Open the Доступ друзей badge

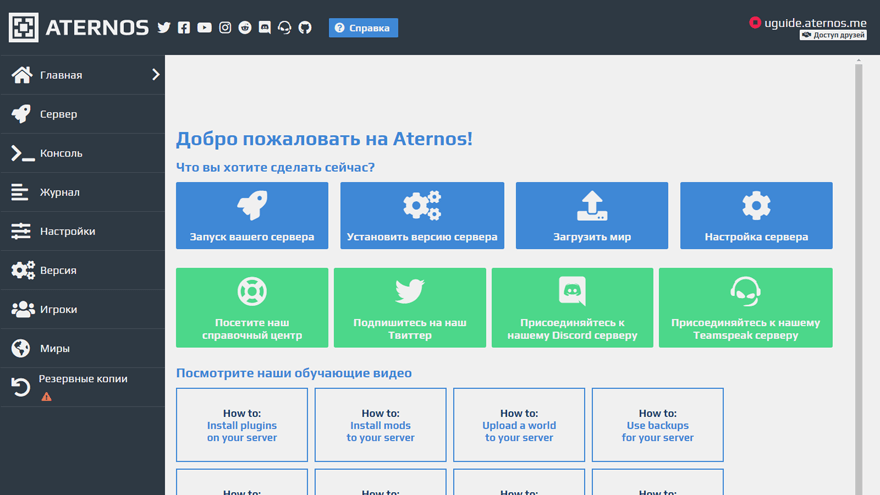click(x=833, y=35)
